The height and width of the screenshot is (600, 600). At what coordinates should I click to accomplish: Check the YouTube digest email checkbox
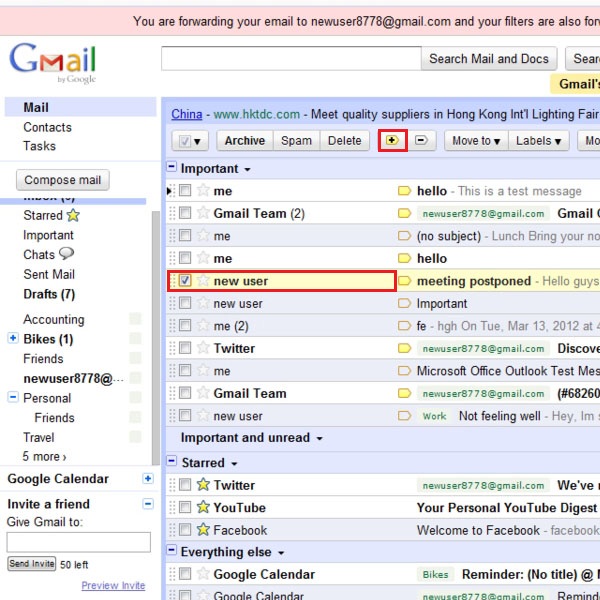point(185,507)
